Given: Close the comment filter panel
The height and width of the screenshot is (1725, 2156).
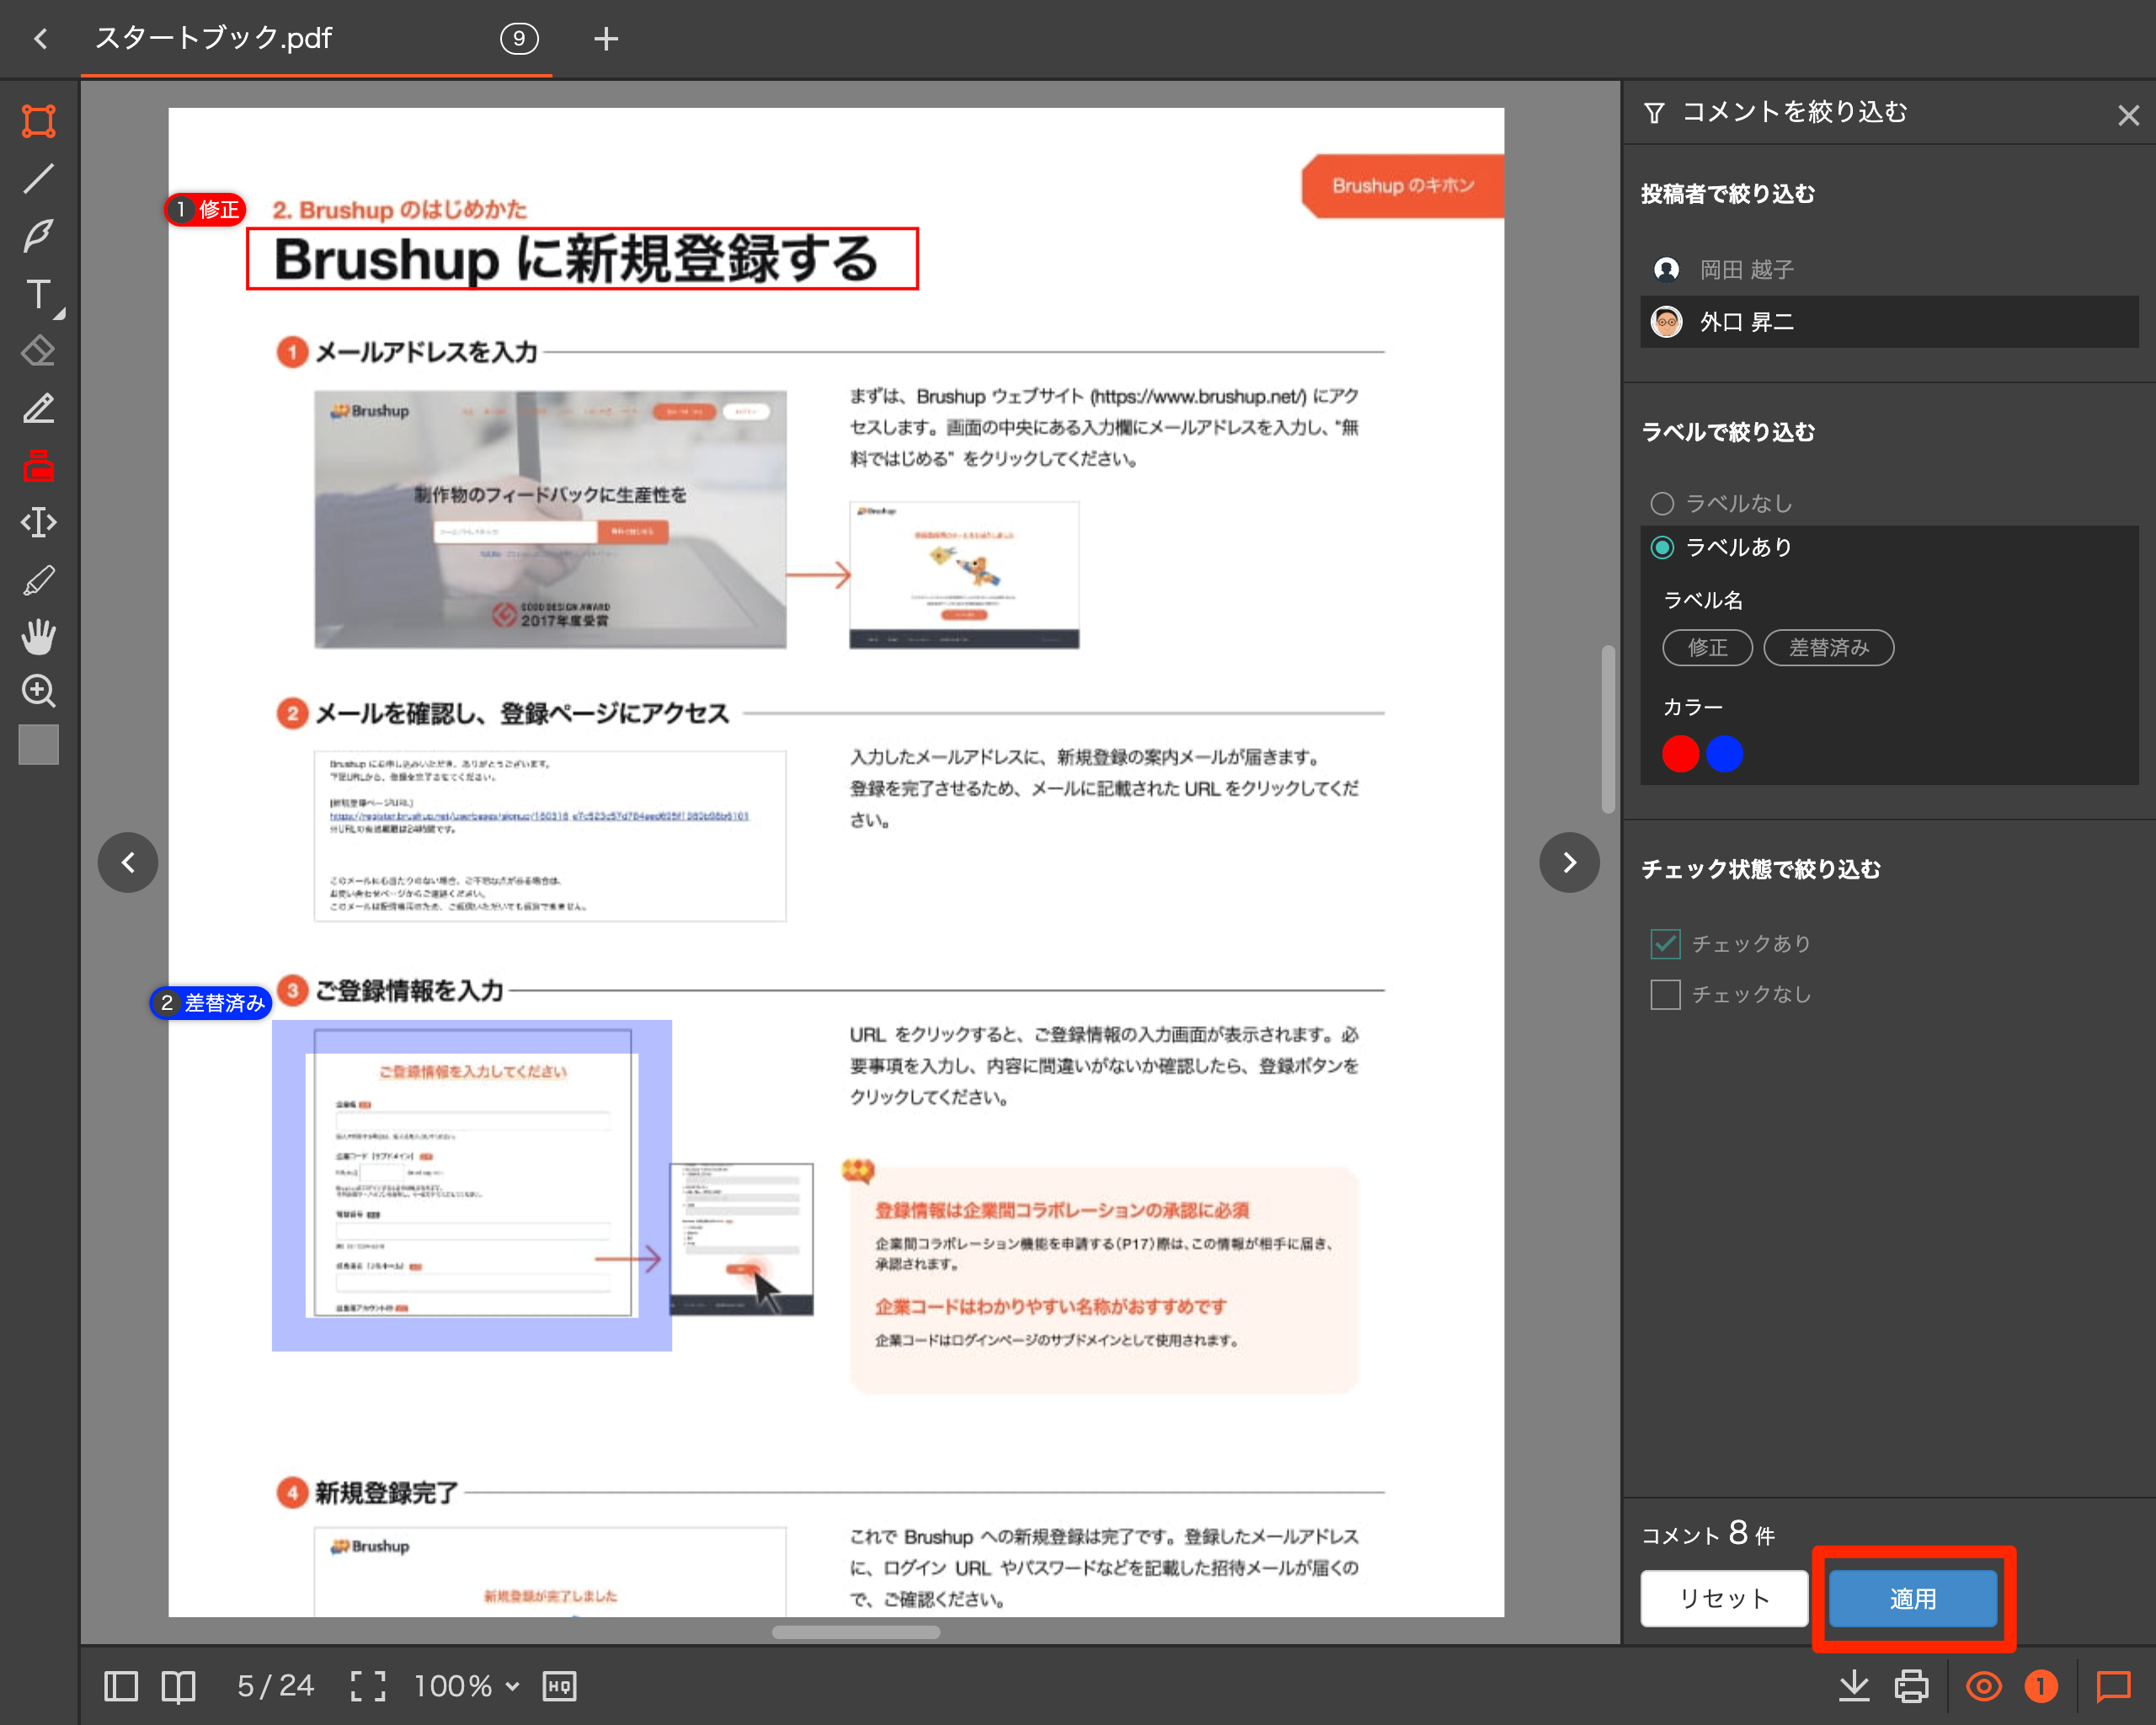Looking at the screenshot, I should point(2129,115).
